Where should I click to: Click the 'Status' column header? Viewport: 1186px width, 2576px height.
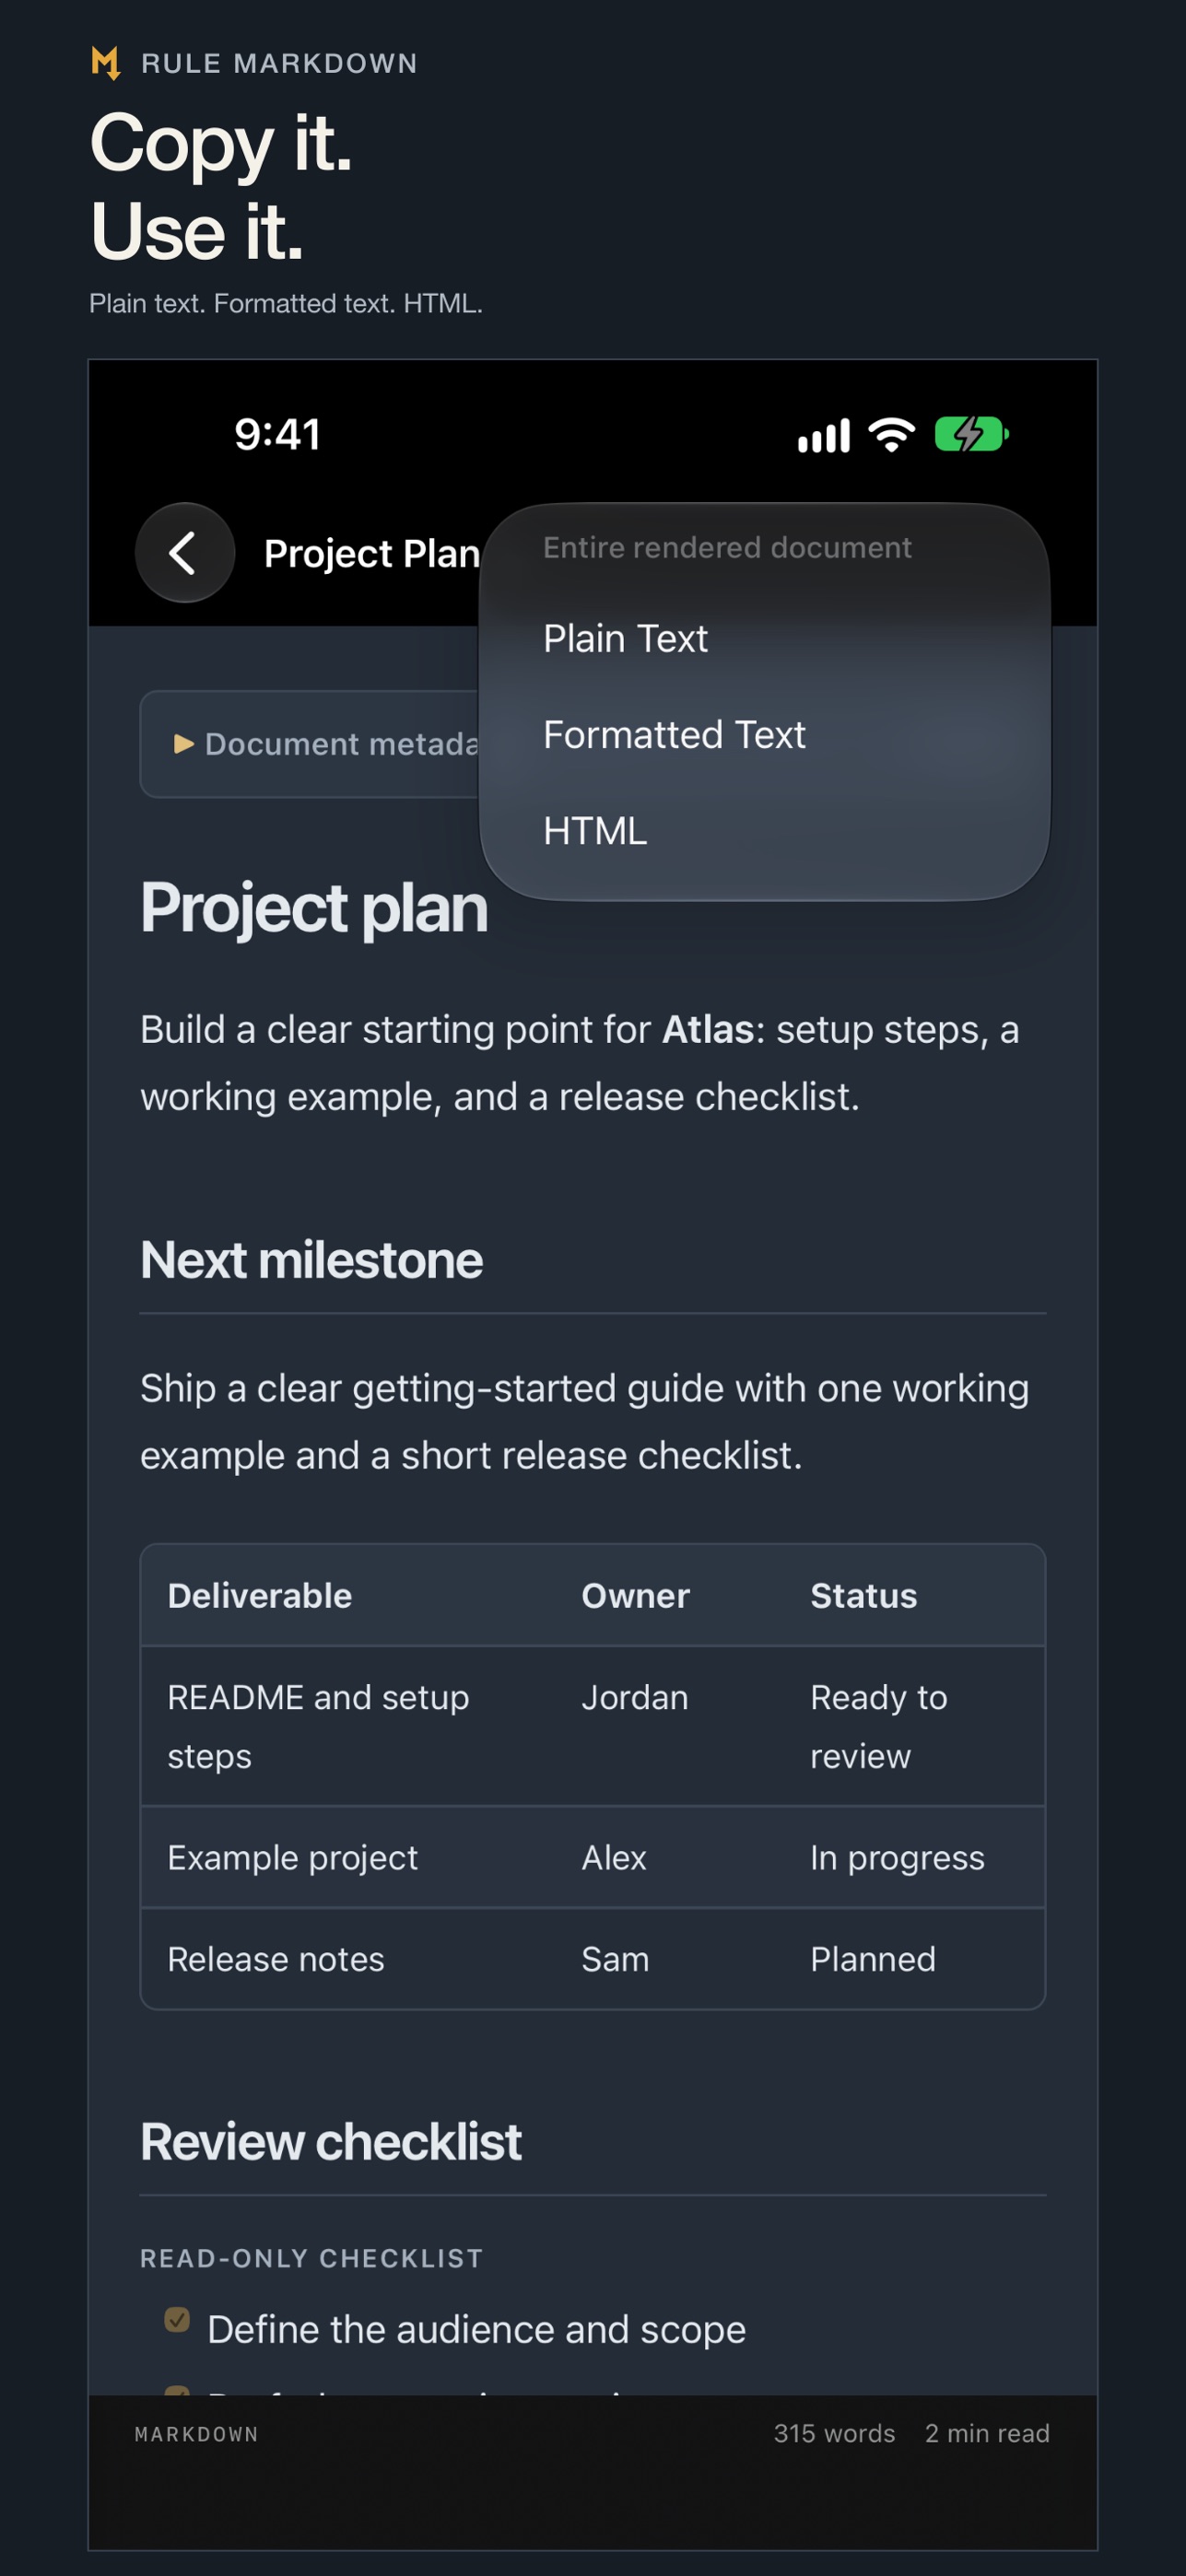coord(864,1596)
